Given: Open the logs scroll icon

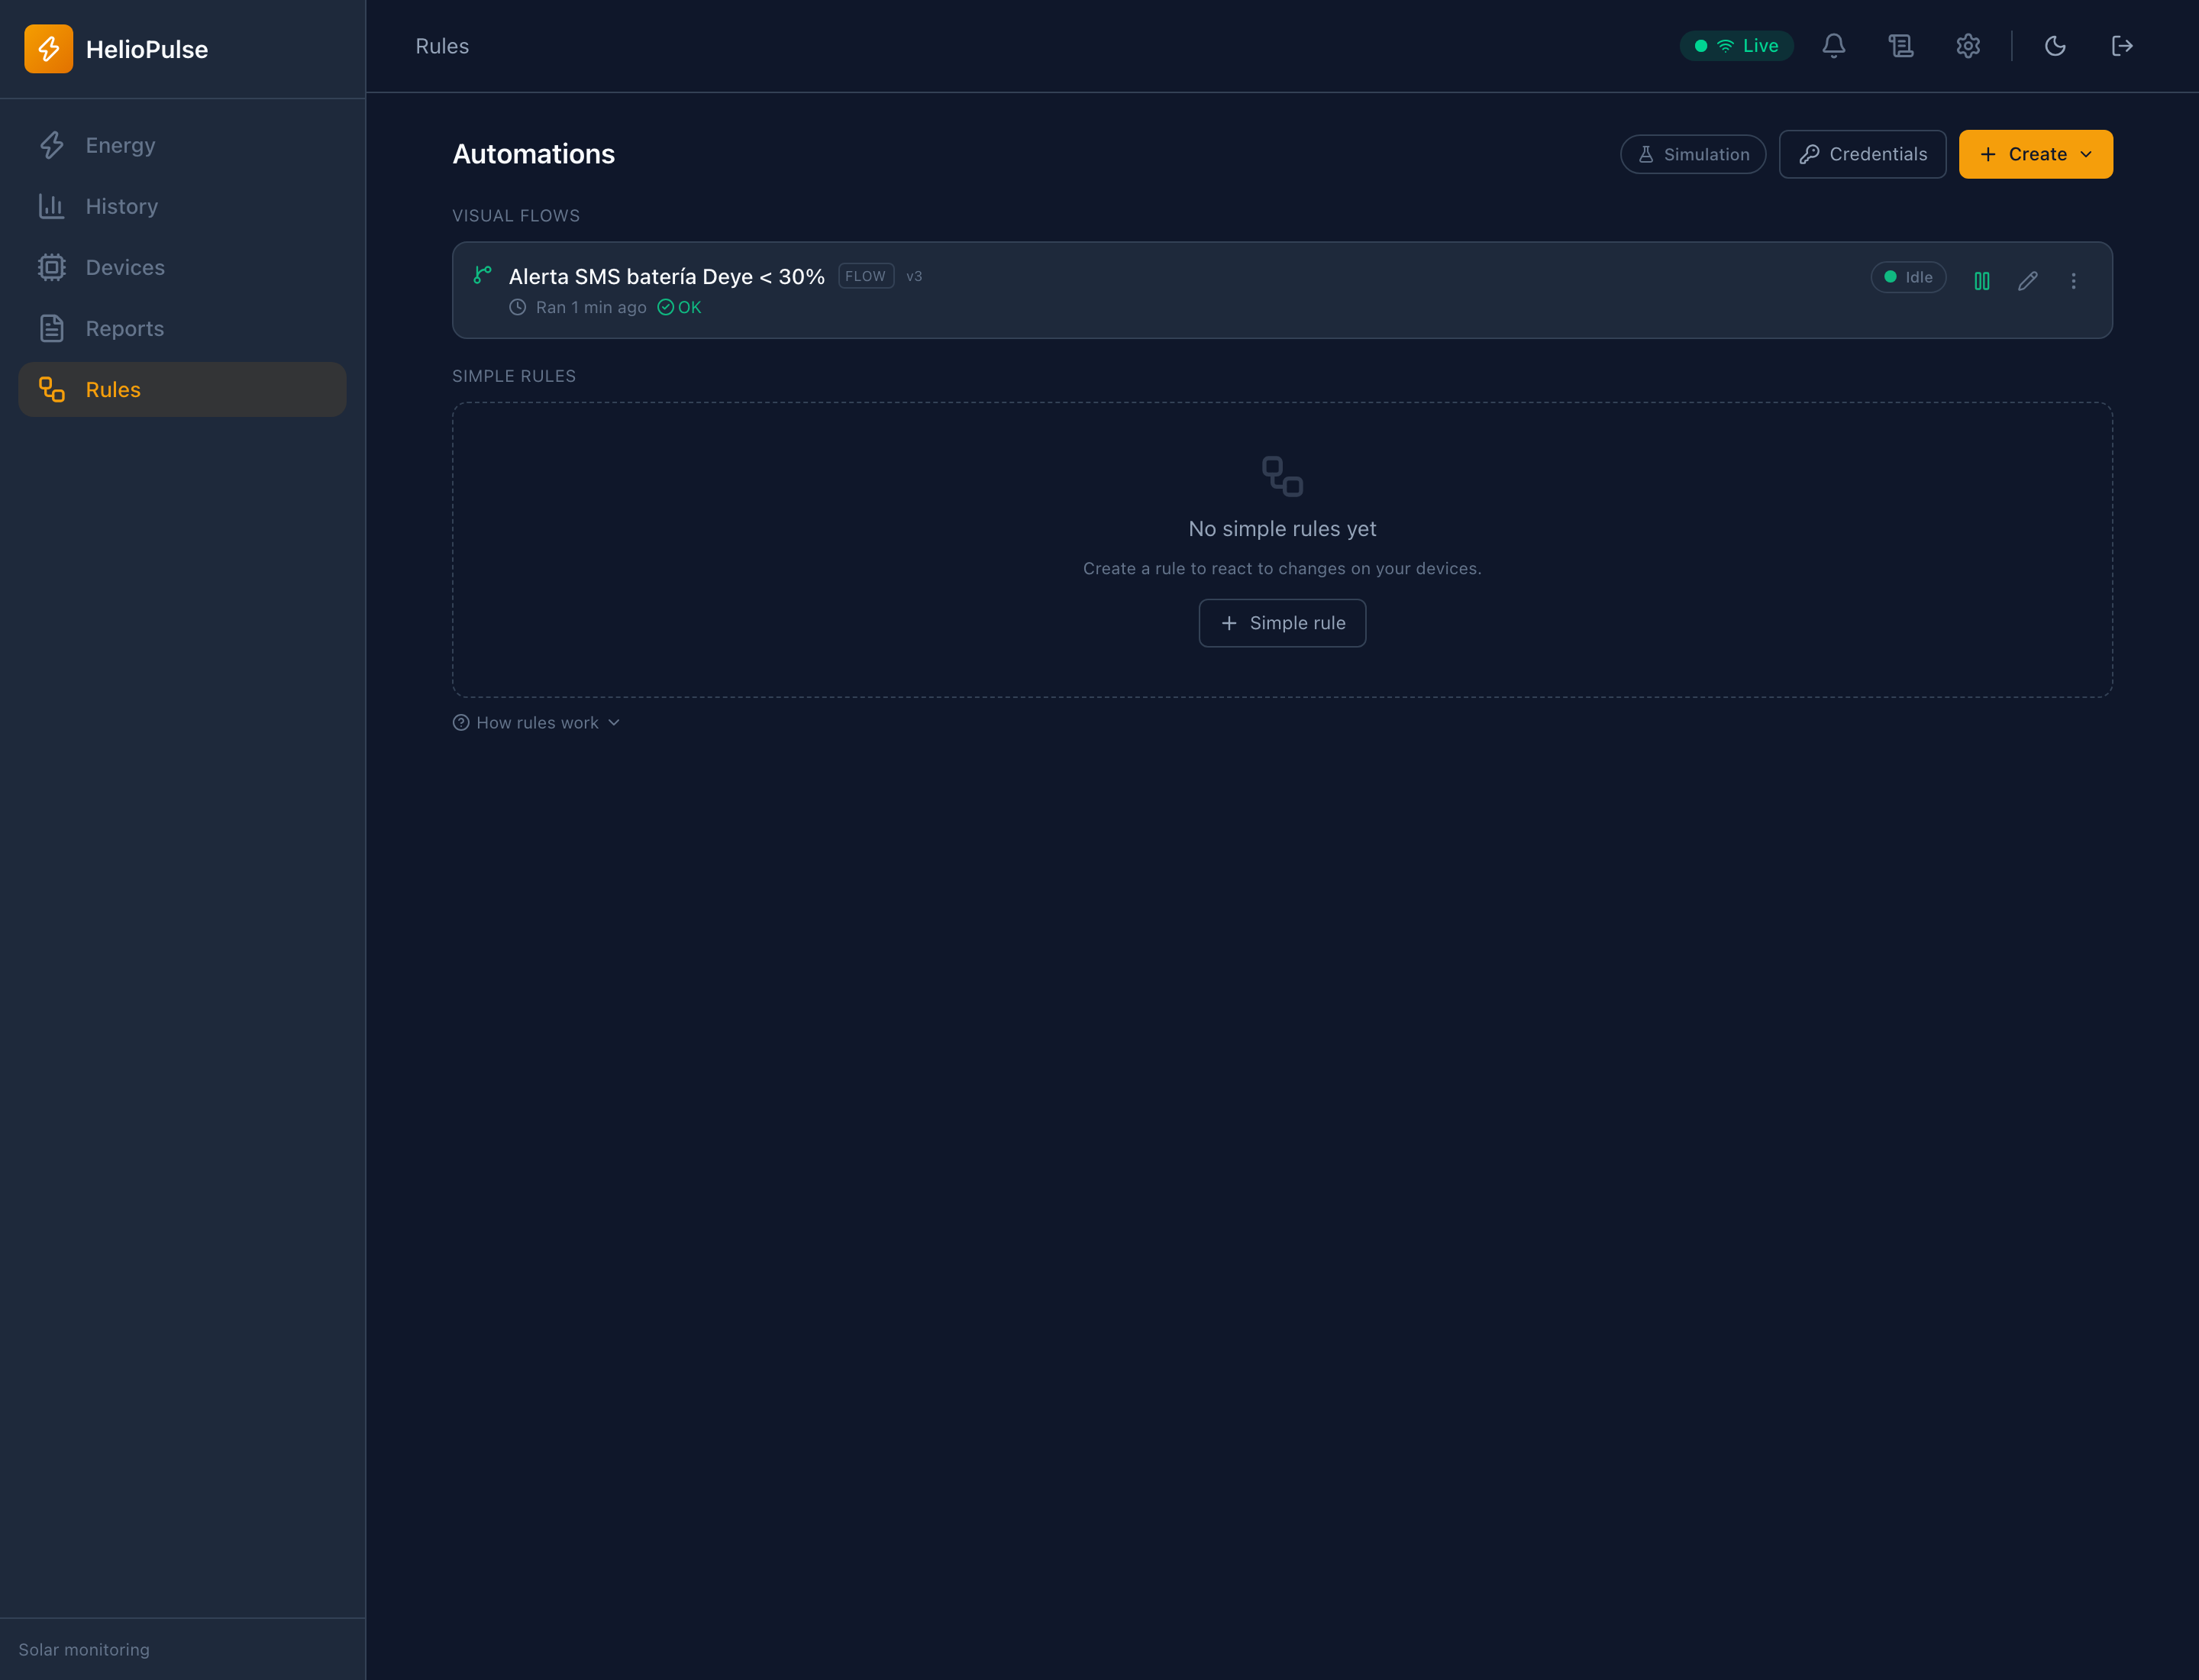Looking at the screenshot, I should tap(1900, 46).
